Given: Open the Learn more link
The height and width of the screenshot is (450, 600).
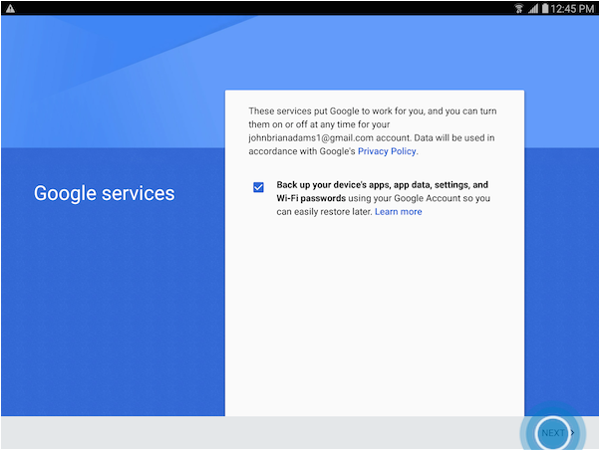Looking at the screenshot, I should click(398, 212).
